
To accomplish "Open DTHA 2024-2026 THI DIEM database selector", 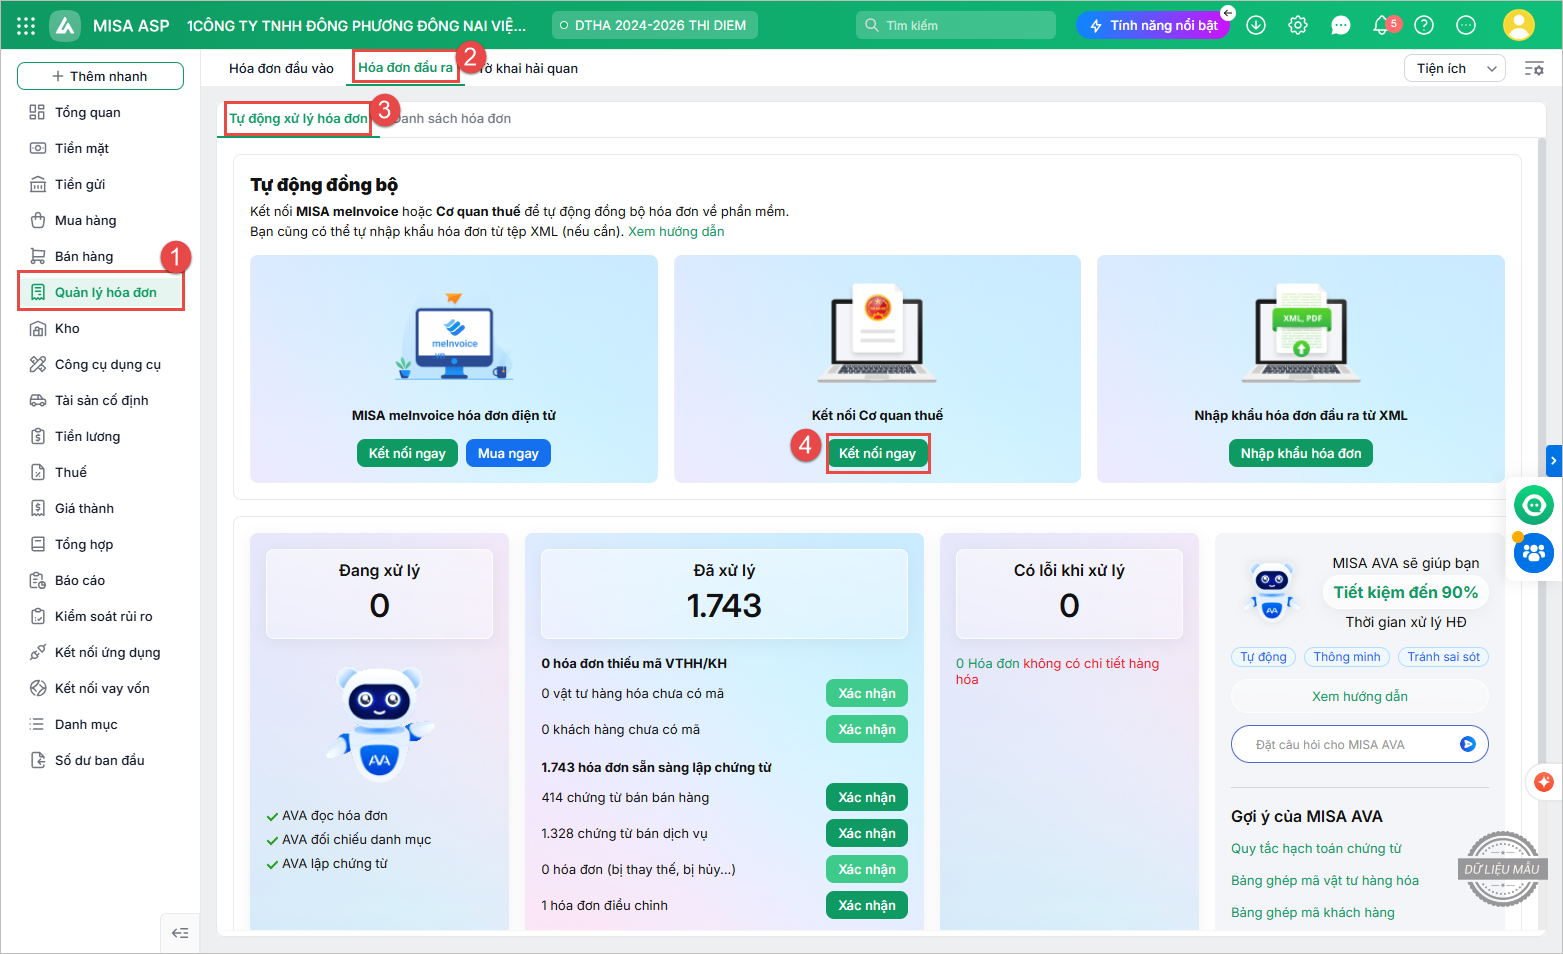I will click(x=655, y=25).
